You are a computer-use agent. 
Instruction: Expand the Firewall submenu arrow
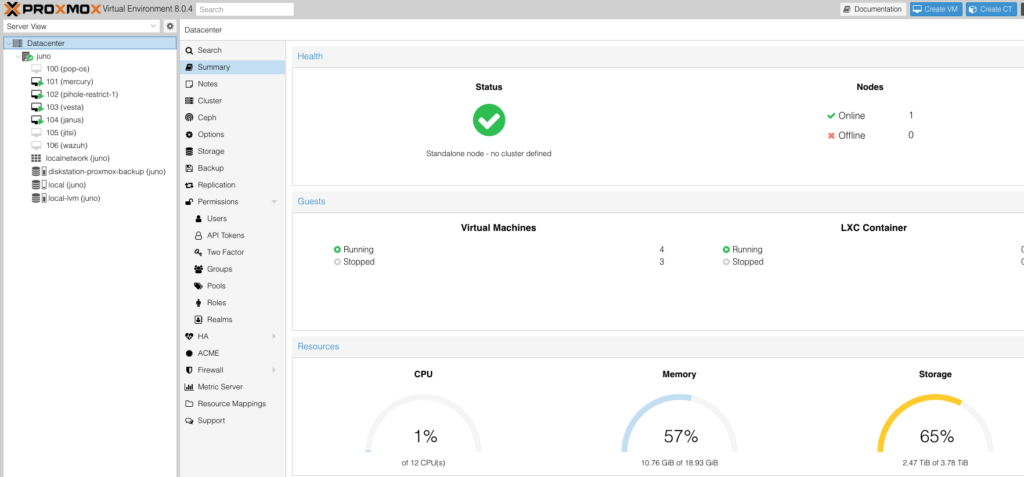(274, 370)
